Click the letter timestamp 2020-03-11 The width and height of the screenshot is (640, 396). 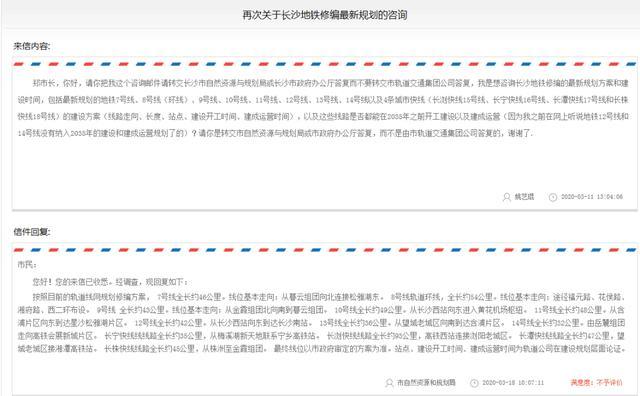click(x=592, y=197)
